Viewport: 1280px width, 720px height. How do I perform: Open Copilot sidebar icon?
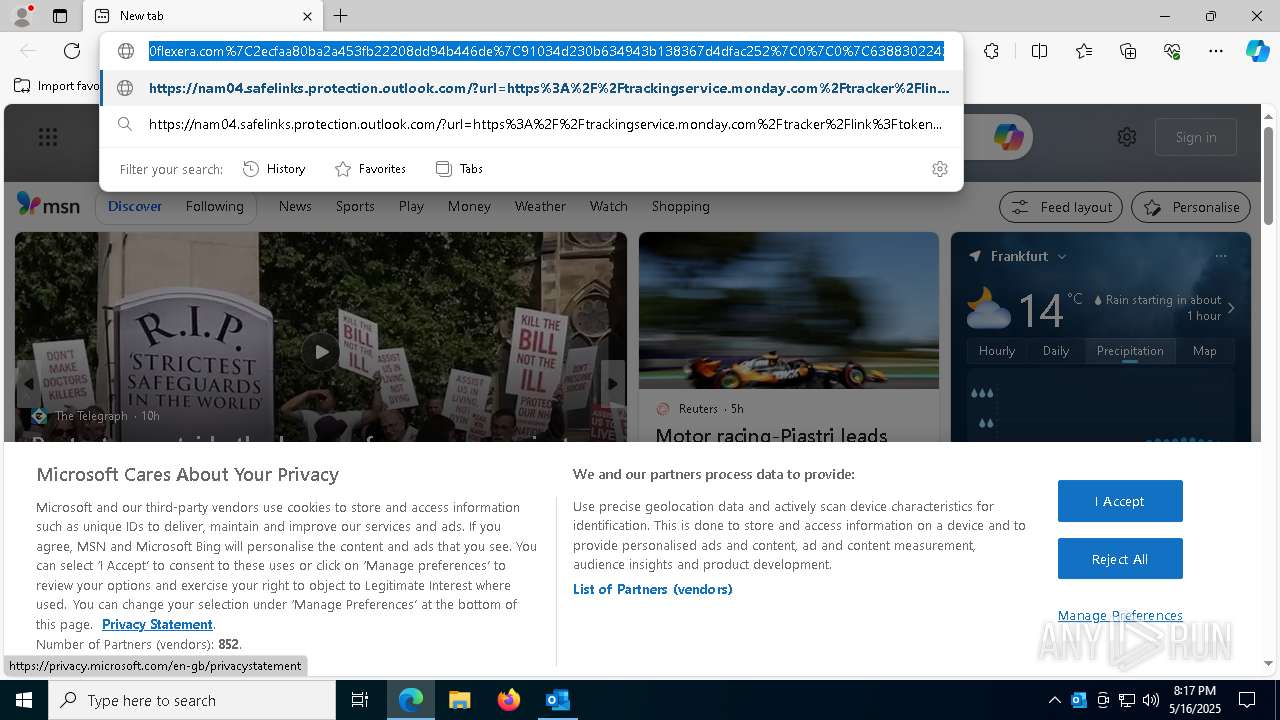point(1257,51)
